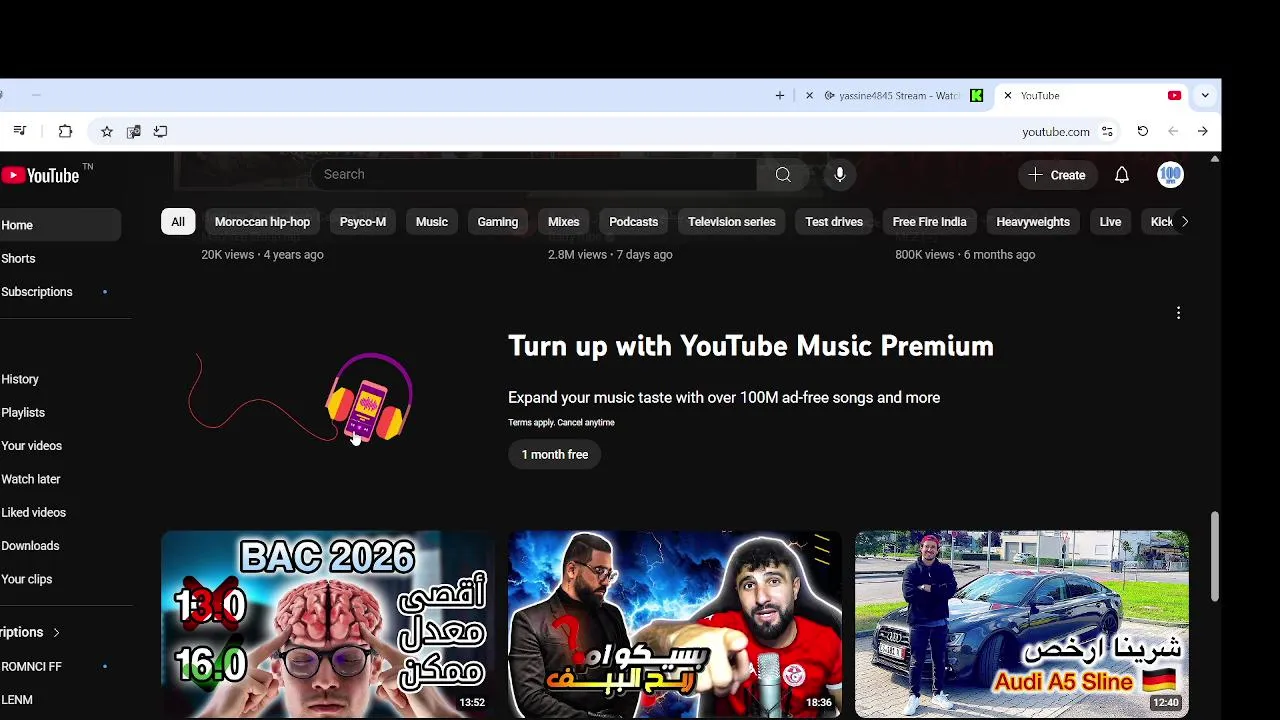Click the Create button
The width and height of the screenshot is (1280, 720).
pyautogui.click(x=1057, y=175)
